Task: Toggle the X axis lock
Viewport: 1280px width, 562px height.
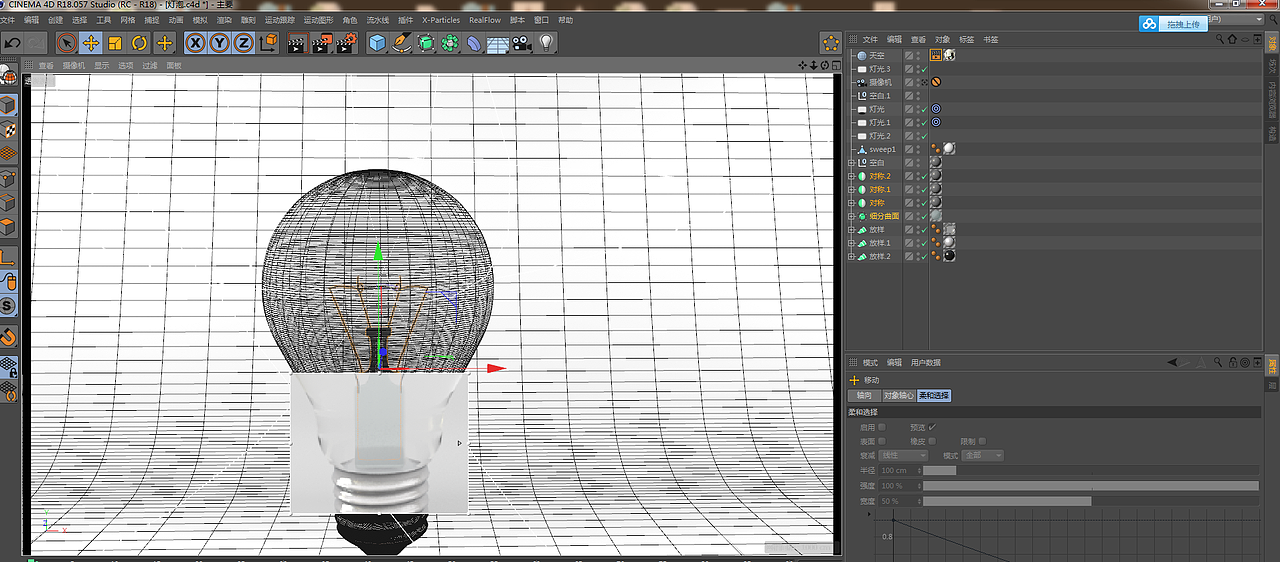Action: [x=196, y=43]
